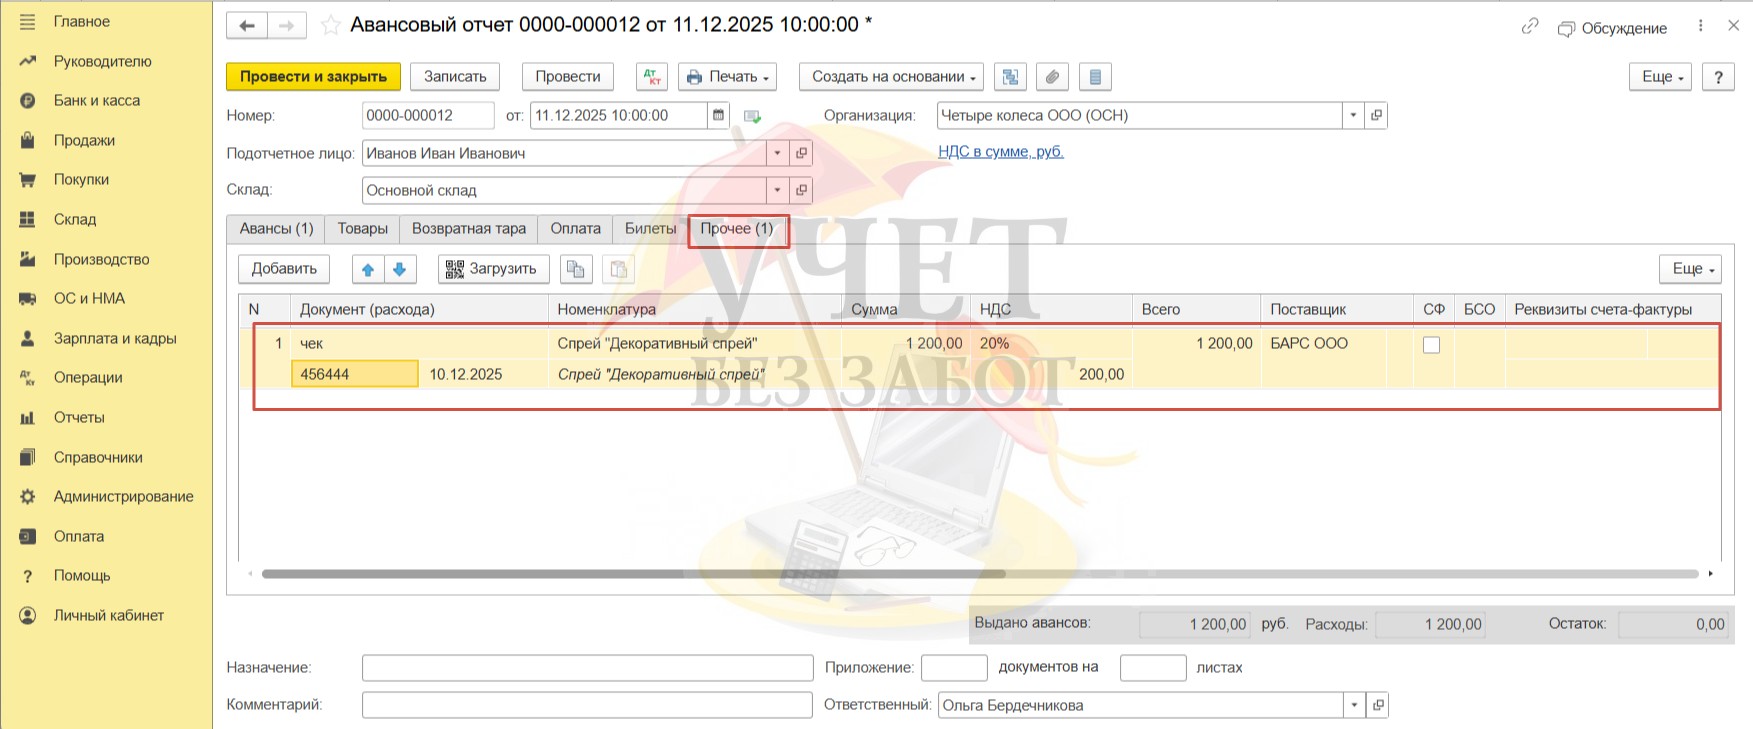Click the Провести и закрыть button
Viewport: 1753px width, 729px height.
tap(313, 77)
